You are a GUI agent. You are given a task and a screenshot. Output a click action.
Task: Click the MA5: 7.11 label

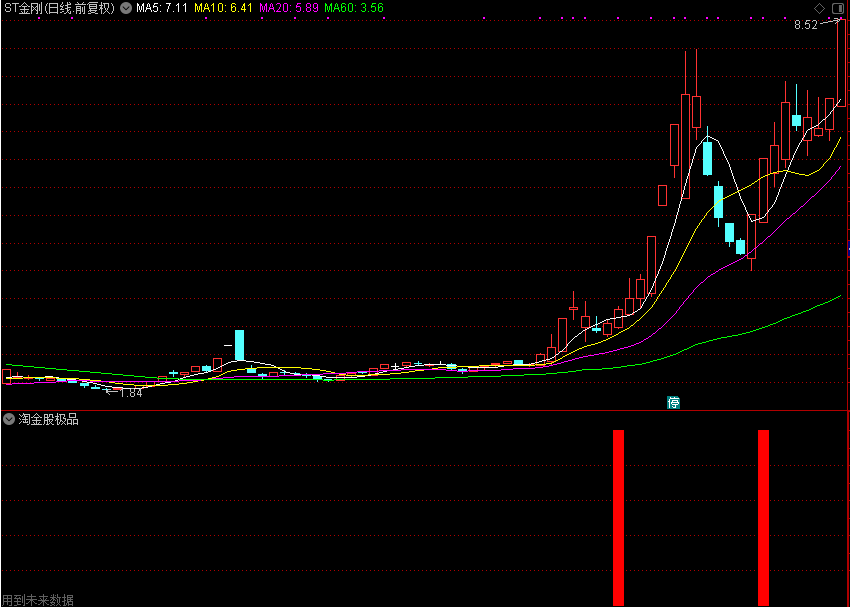coord(162,8)
